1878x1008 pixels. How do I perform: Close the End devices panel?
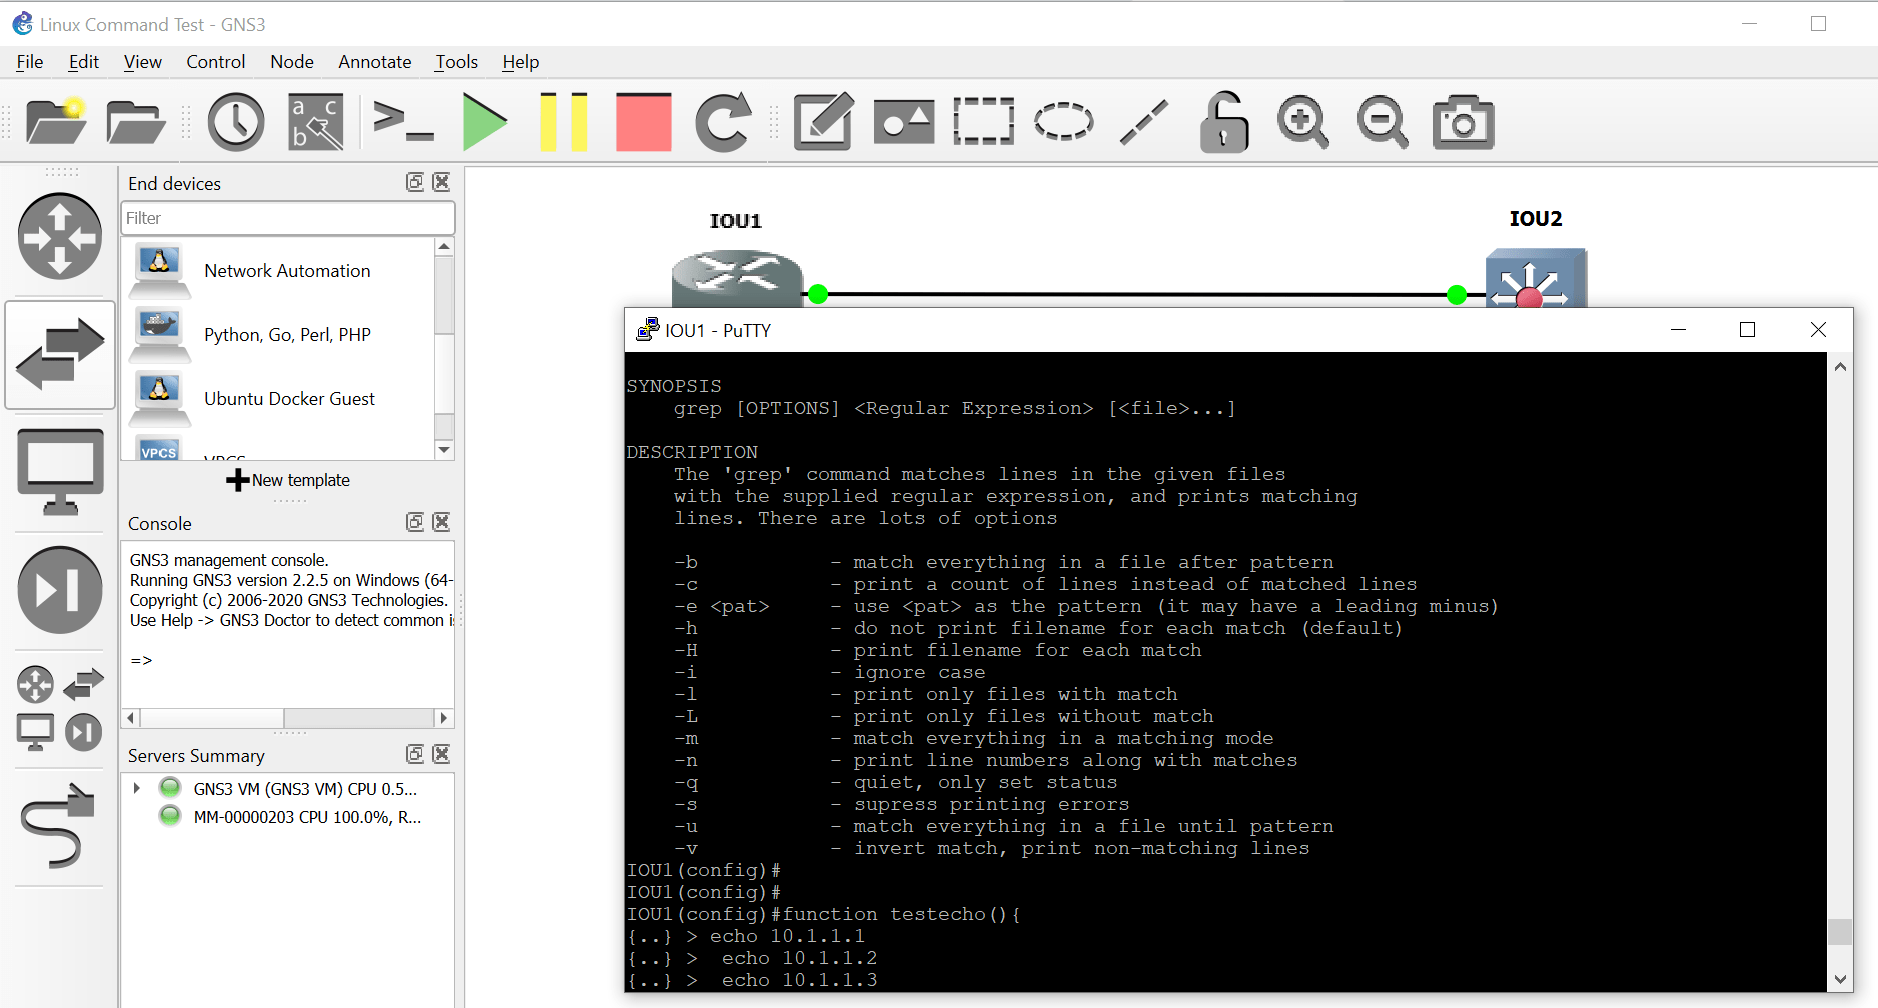point(441,182)
